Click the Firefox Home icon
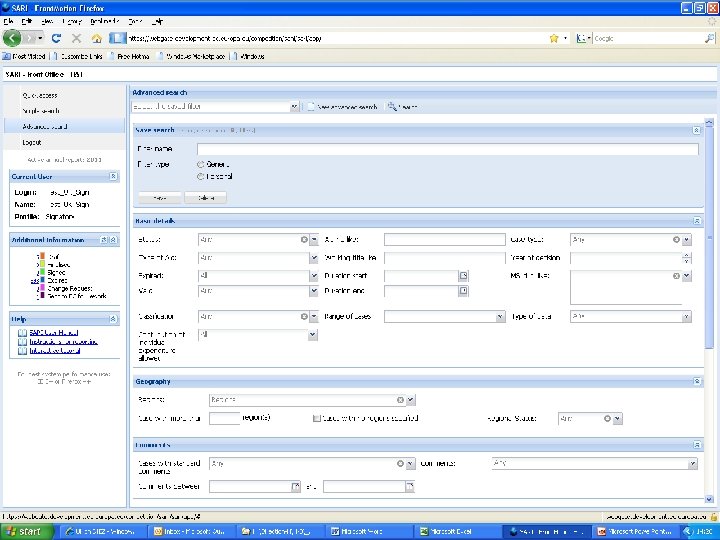 [x=96, y=39]
